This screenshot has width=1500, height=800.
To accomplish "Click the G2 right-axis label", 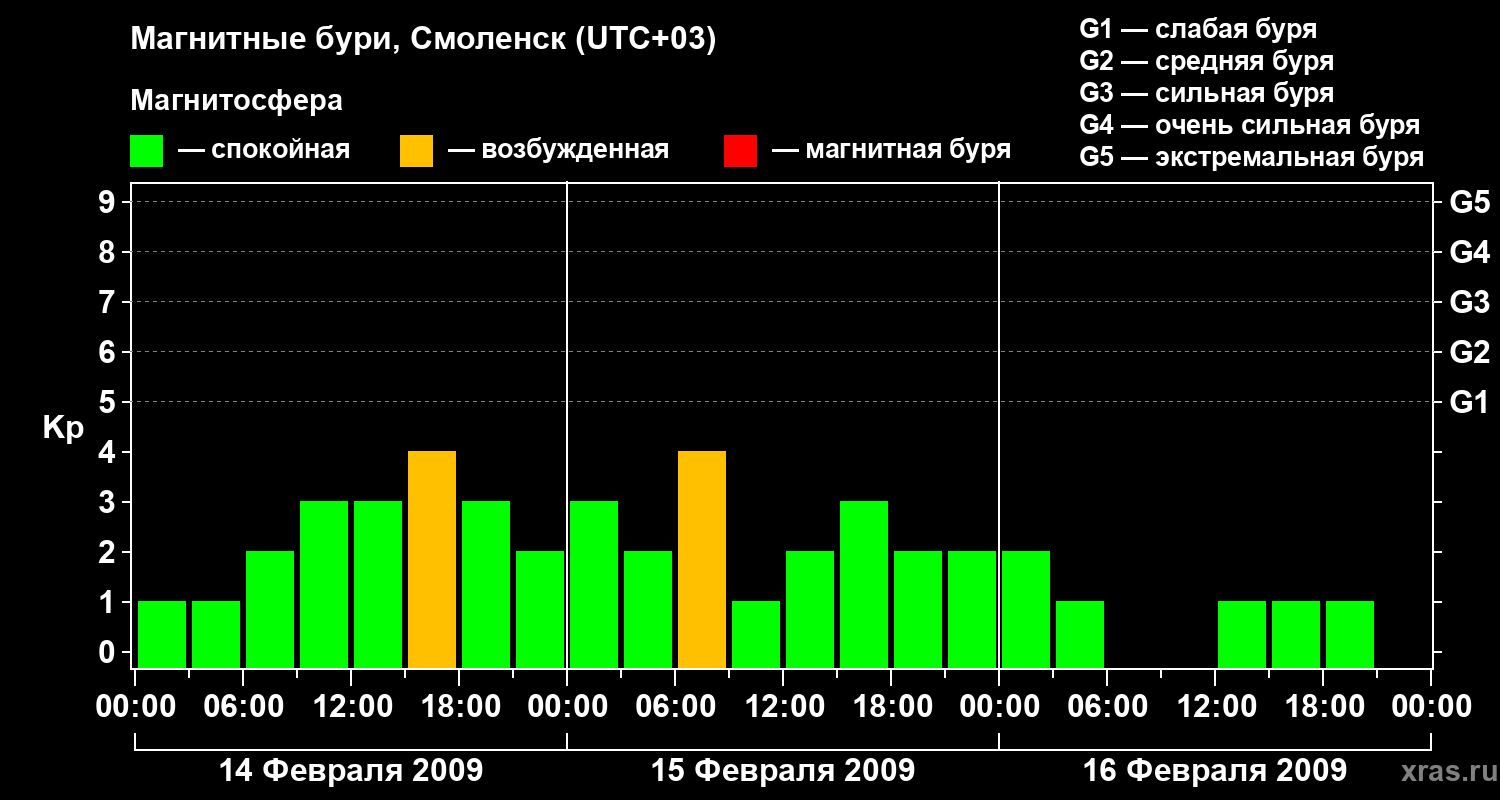I will (1469, 352).
